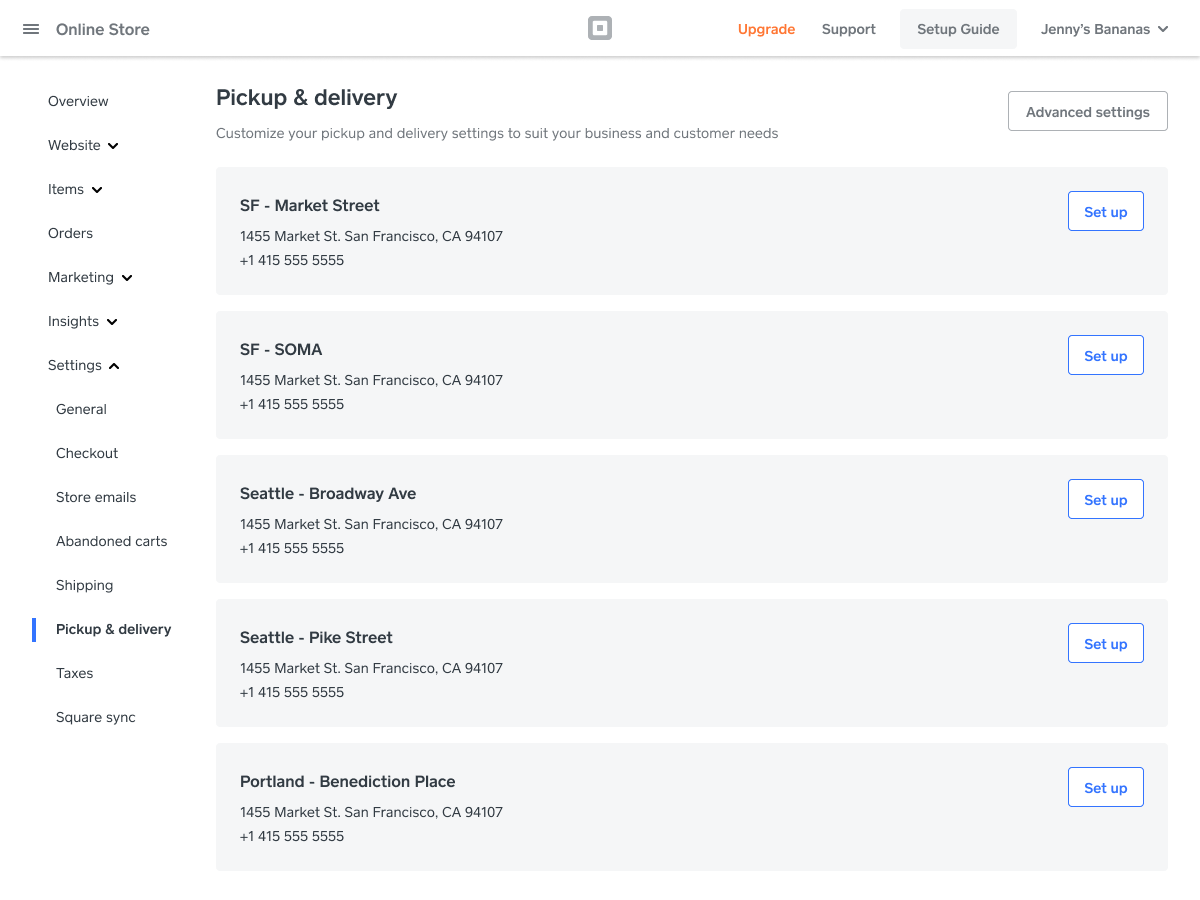Viewport: 1200px width, 900px height.
Task: Go to Overview in sidebar
Action: click(x=78, y=101)
